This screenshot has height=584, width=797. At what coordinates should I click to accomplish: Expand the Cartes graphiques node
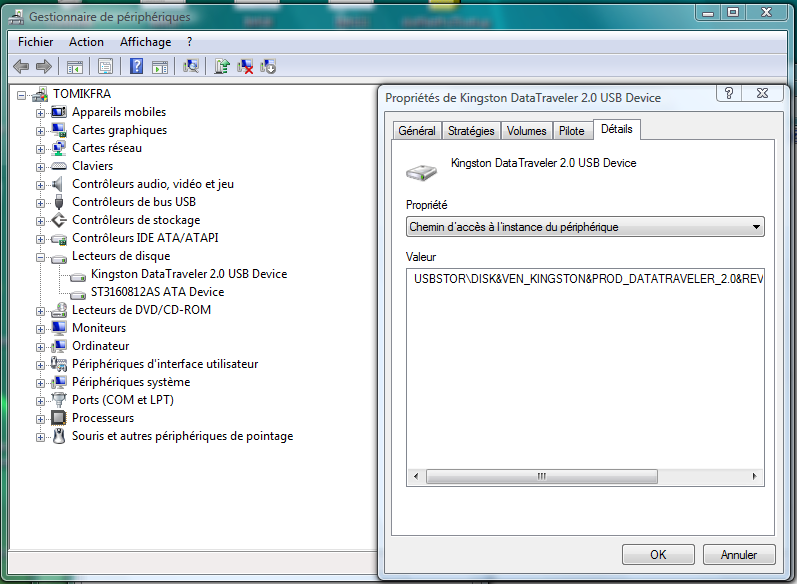41,130
